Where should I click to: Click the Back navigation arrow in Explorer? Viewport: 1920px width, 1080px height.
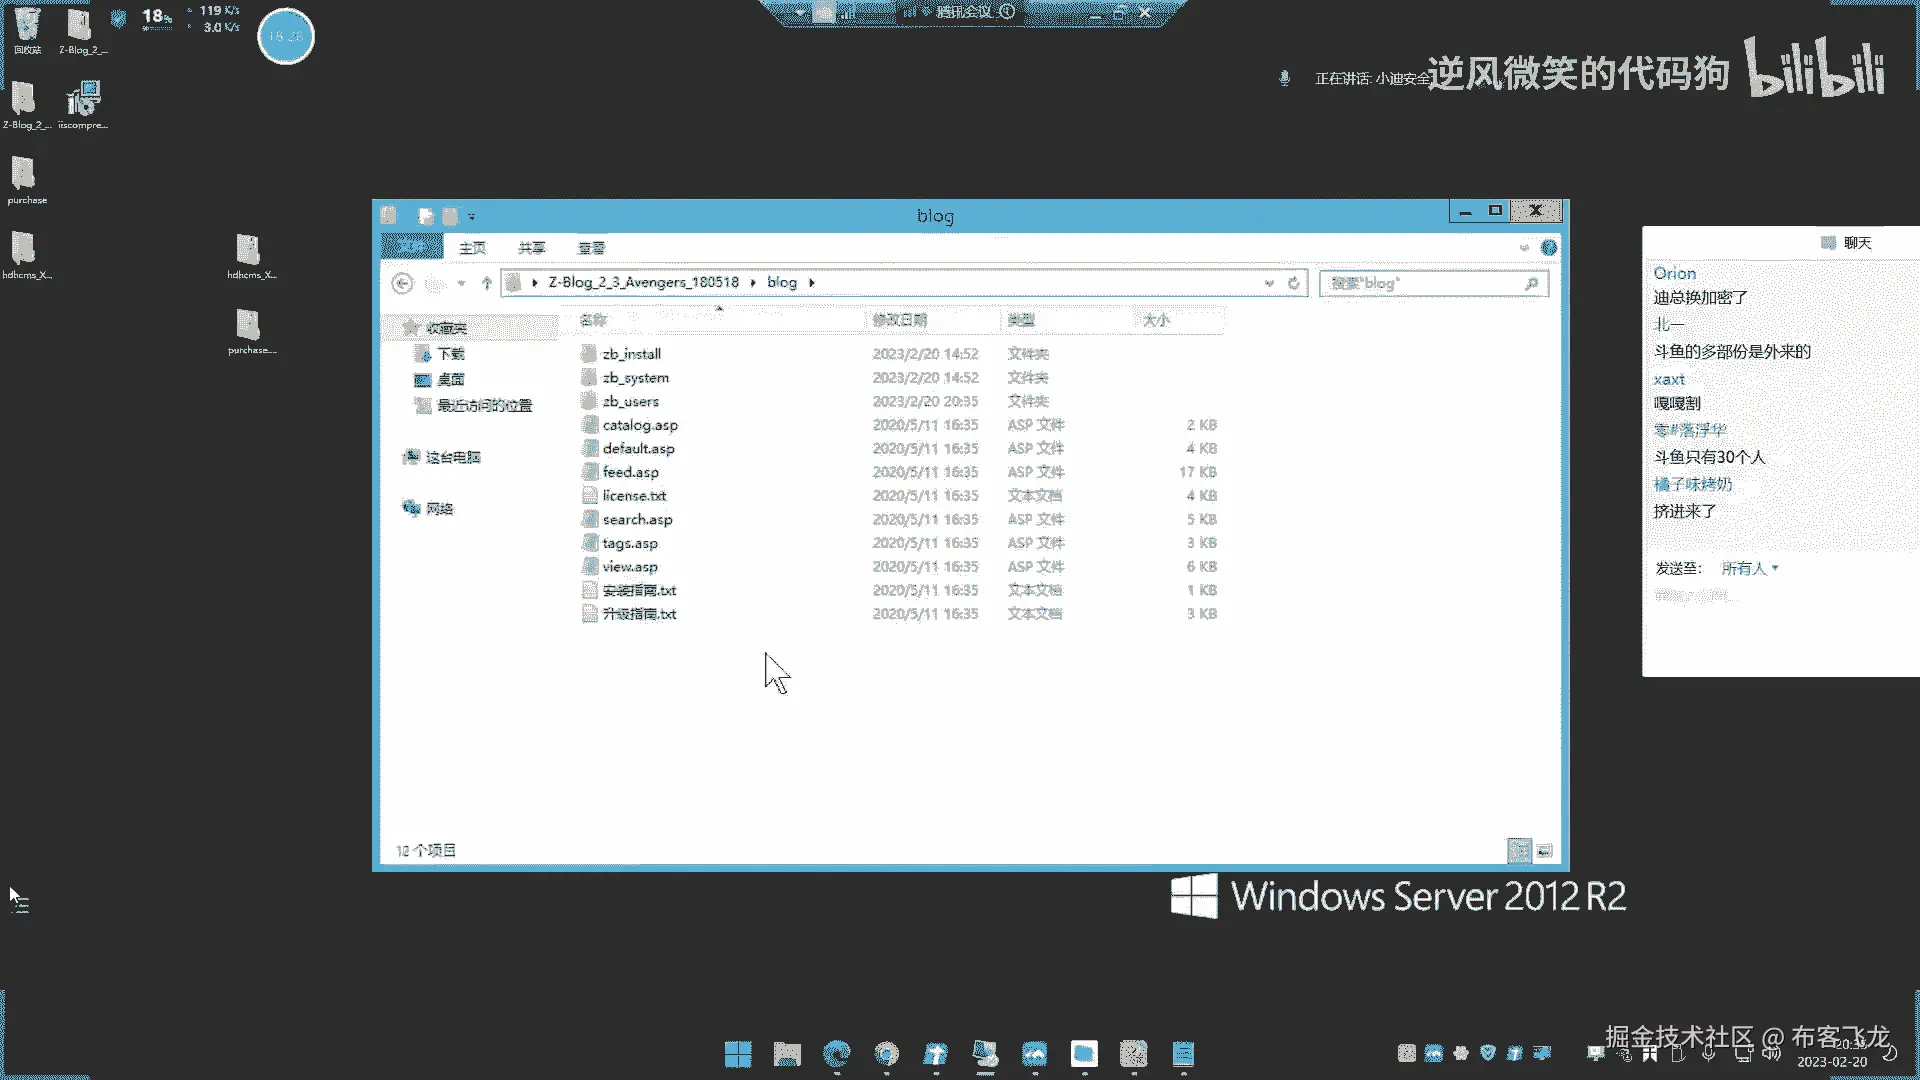402,283
